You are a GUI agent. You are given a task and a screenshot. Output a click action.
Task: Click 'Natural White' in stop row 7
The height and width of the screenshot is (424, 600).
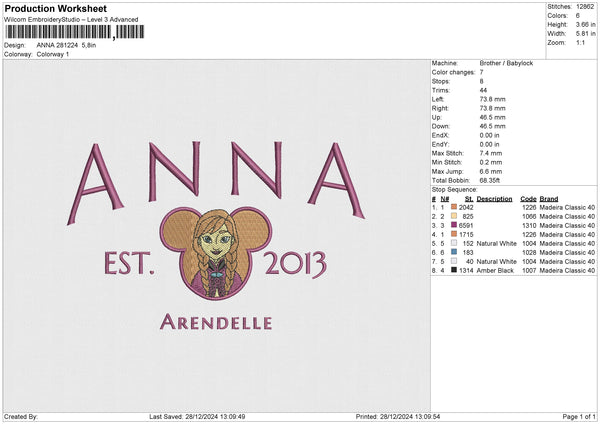tap(497, 261)
